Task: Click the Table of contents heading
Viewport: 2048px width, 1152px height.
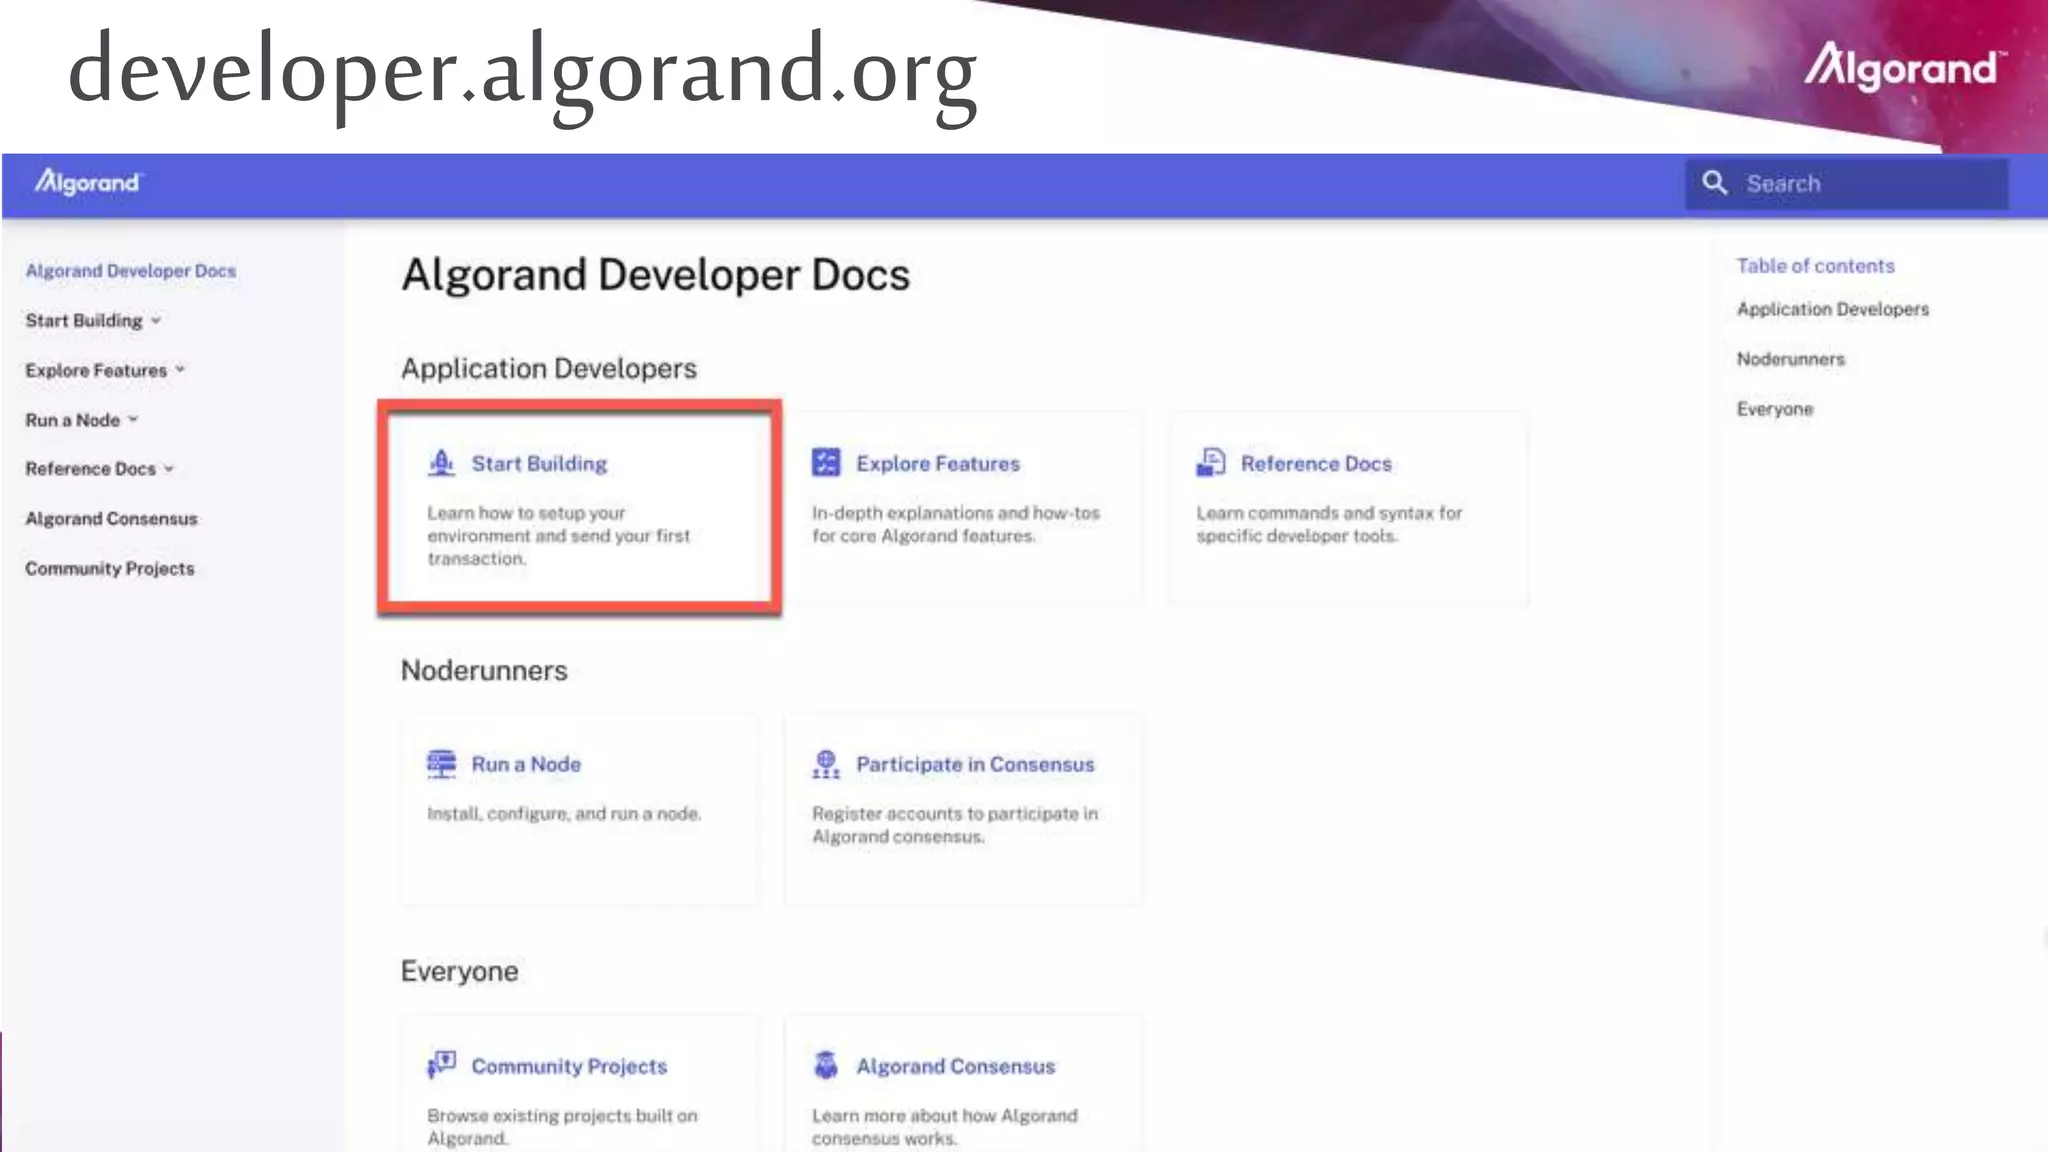Action: coord(1815,266)
